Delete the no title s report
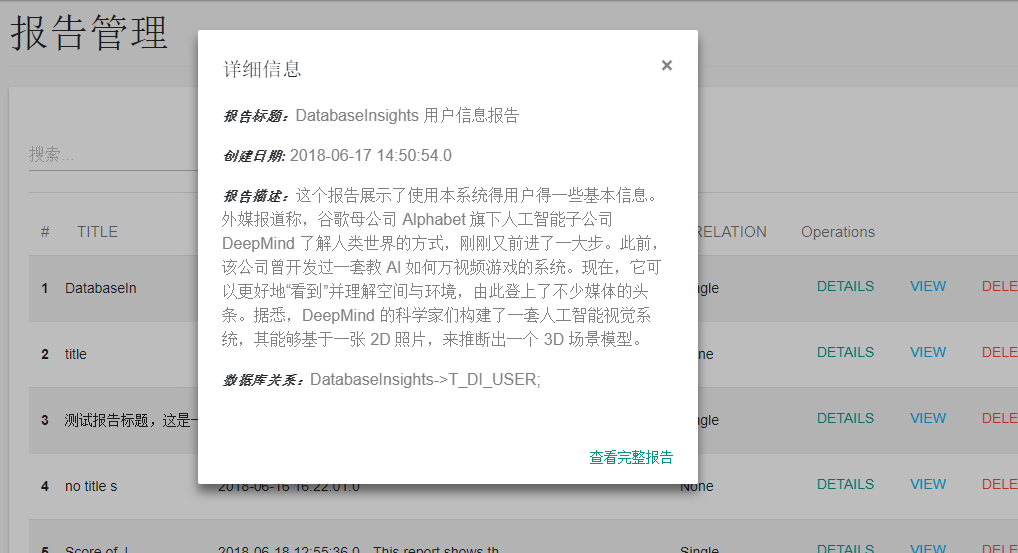 point(999,484)
